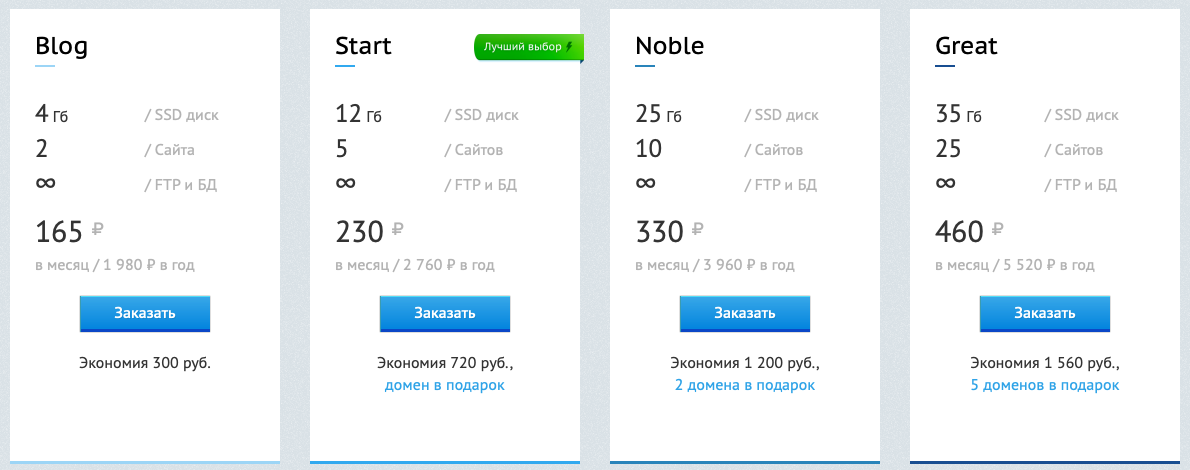Viewport: 1190px width, 470px height.
Task: Select the Blog plan heading
Action: (62, 46)
